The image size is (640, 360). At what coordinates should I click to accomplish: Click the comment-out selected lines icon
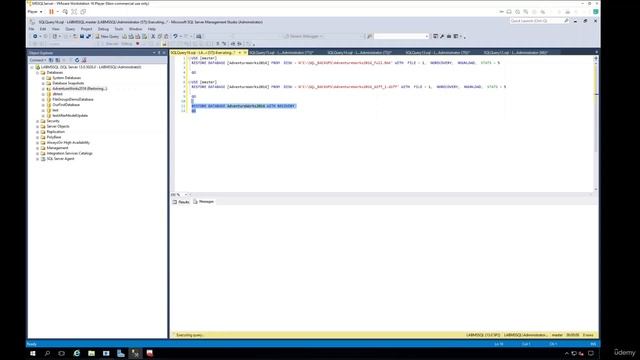218,44
